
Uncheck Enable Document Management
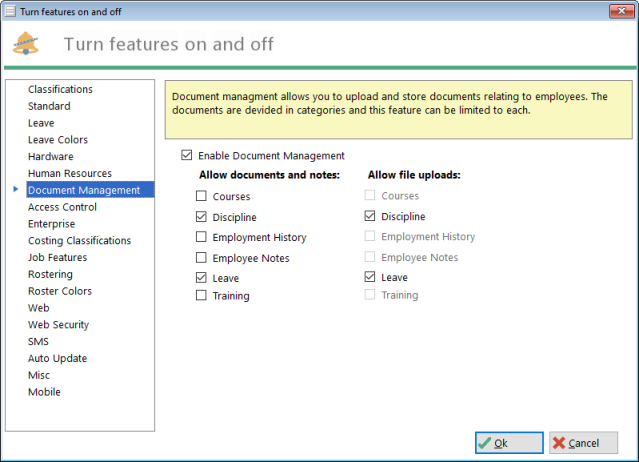click(x=187, y=155)
